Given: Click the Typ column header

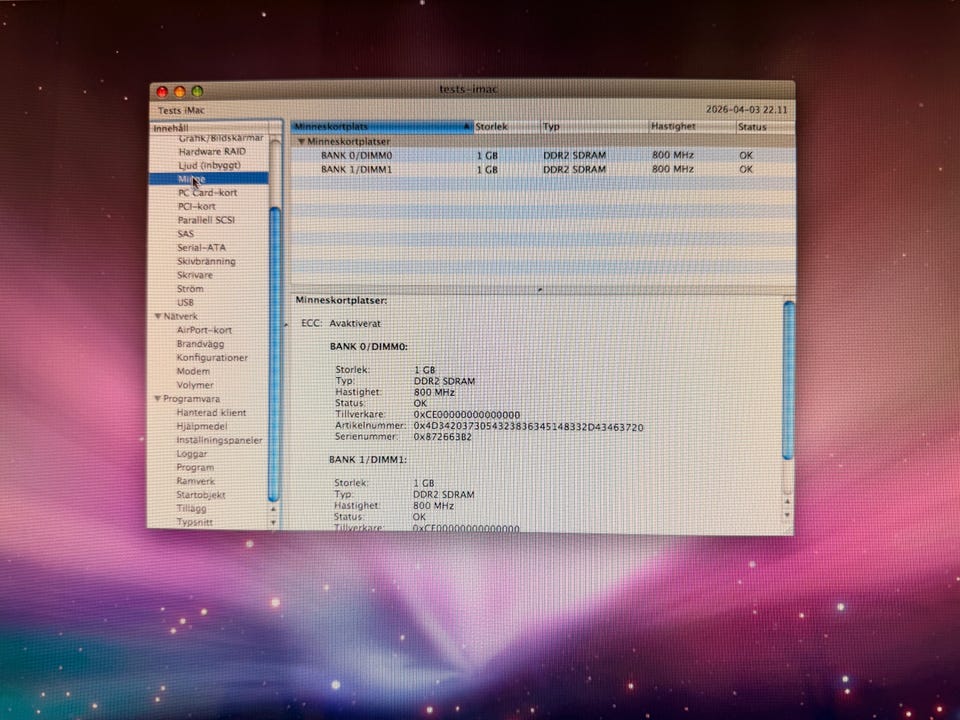Looking at the screenshot, I should click(x=592, y=127).
